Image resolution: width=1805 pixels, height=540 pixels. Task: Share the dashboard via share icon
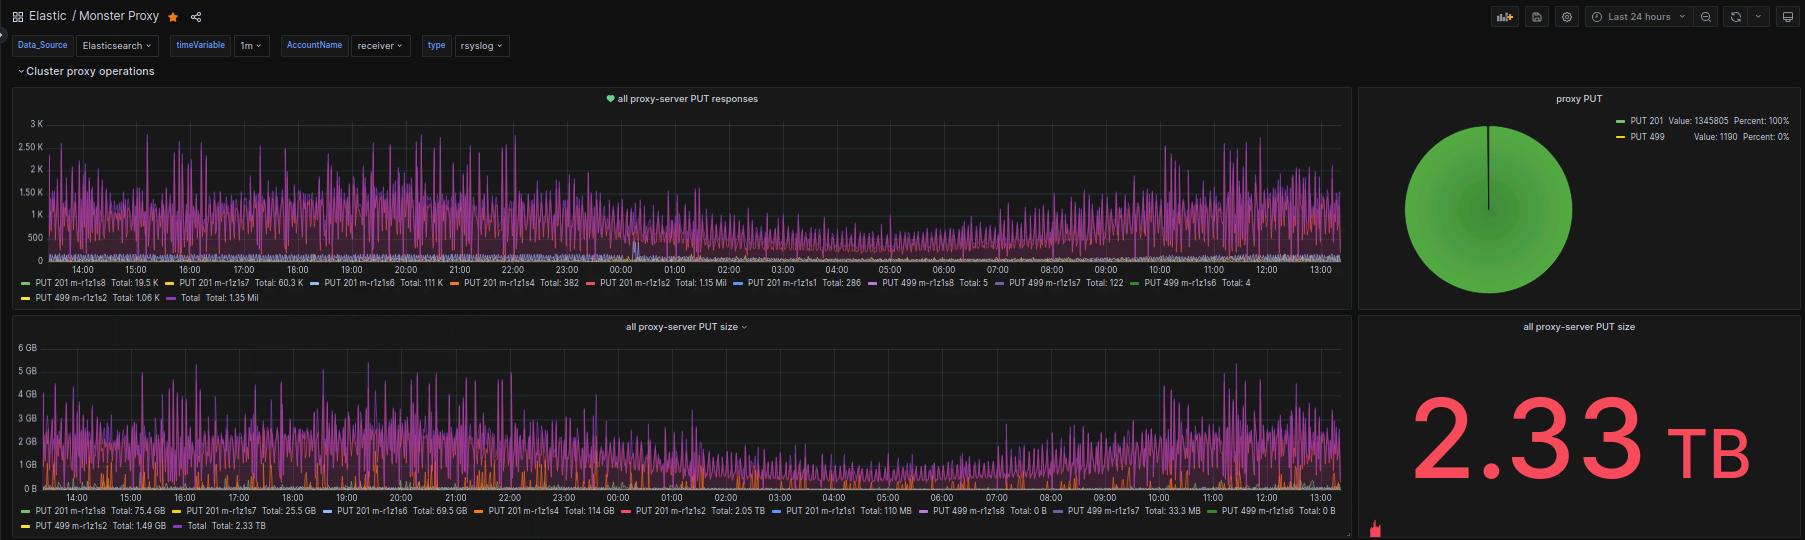click(x=196, y=17)
